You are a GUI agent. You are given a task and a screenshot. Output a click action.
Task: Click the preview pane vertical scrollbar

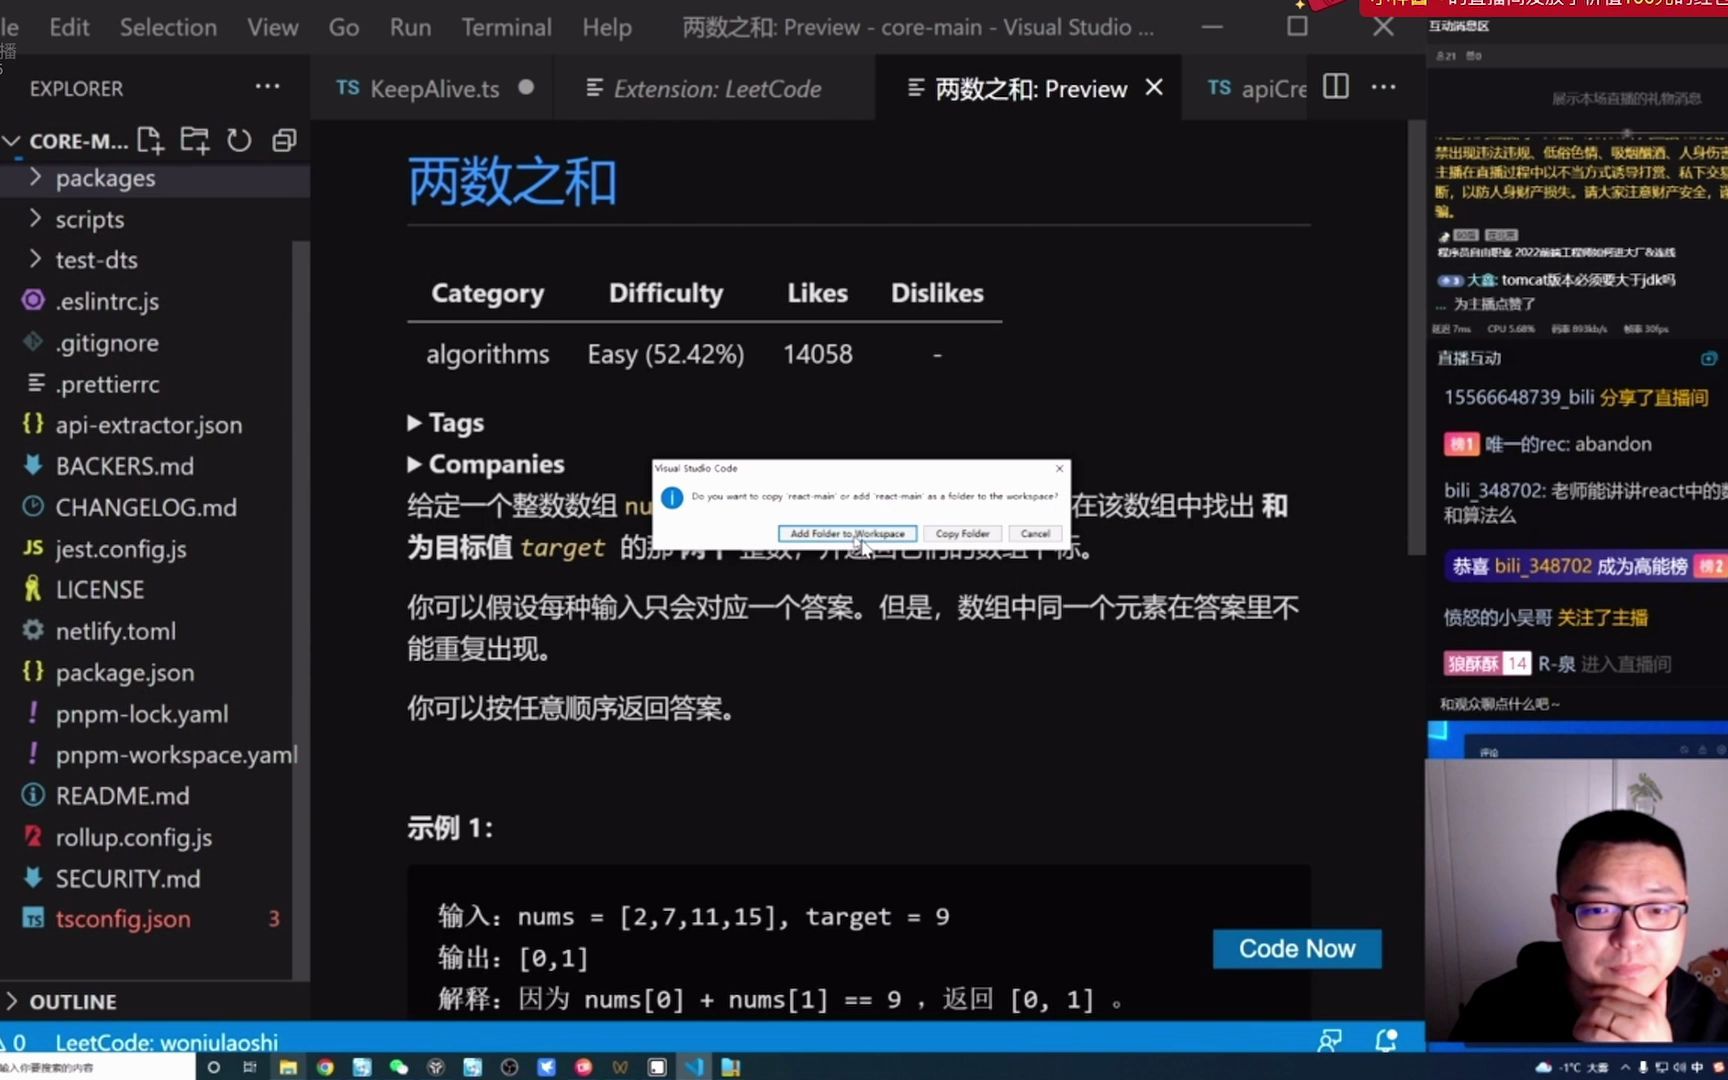pos(1416,338)
